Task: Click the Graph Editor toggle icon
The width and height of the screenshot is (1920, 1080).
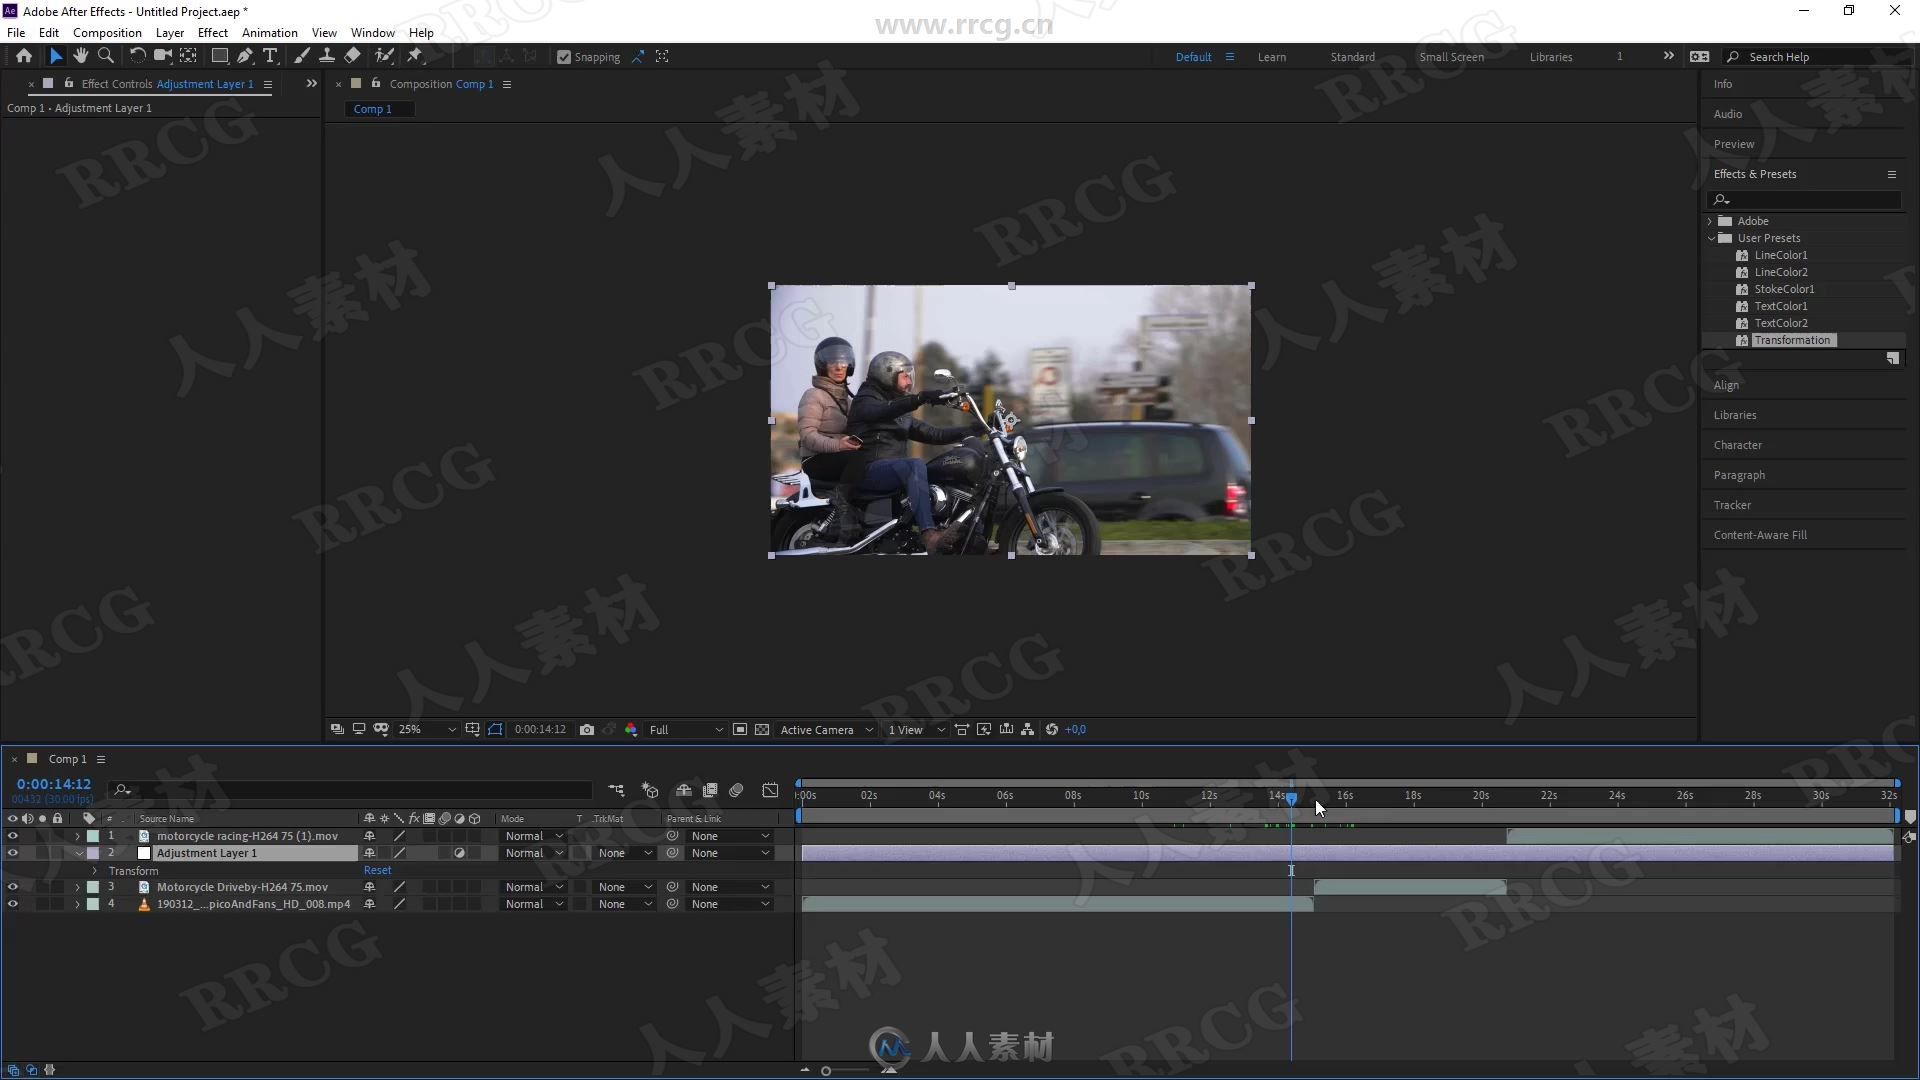Action: (769, 791)
